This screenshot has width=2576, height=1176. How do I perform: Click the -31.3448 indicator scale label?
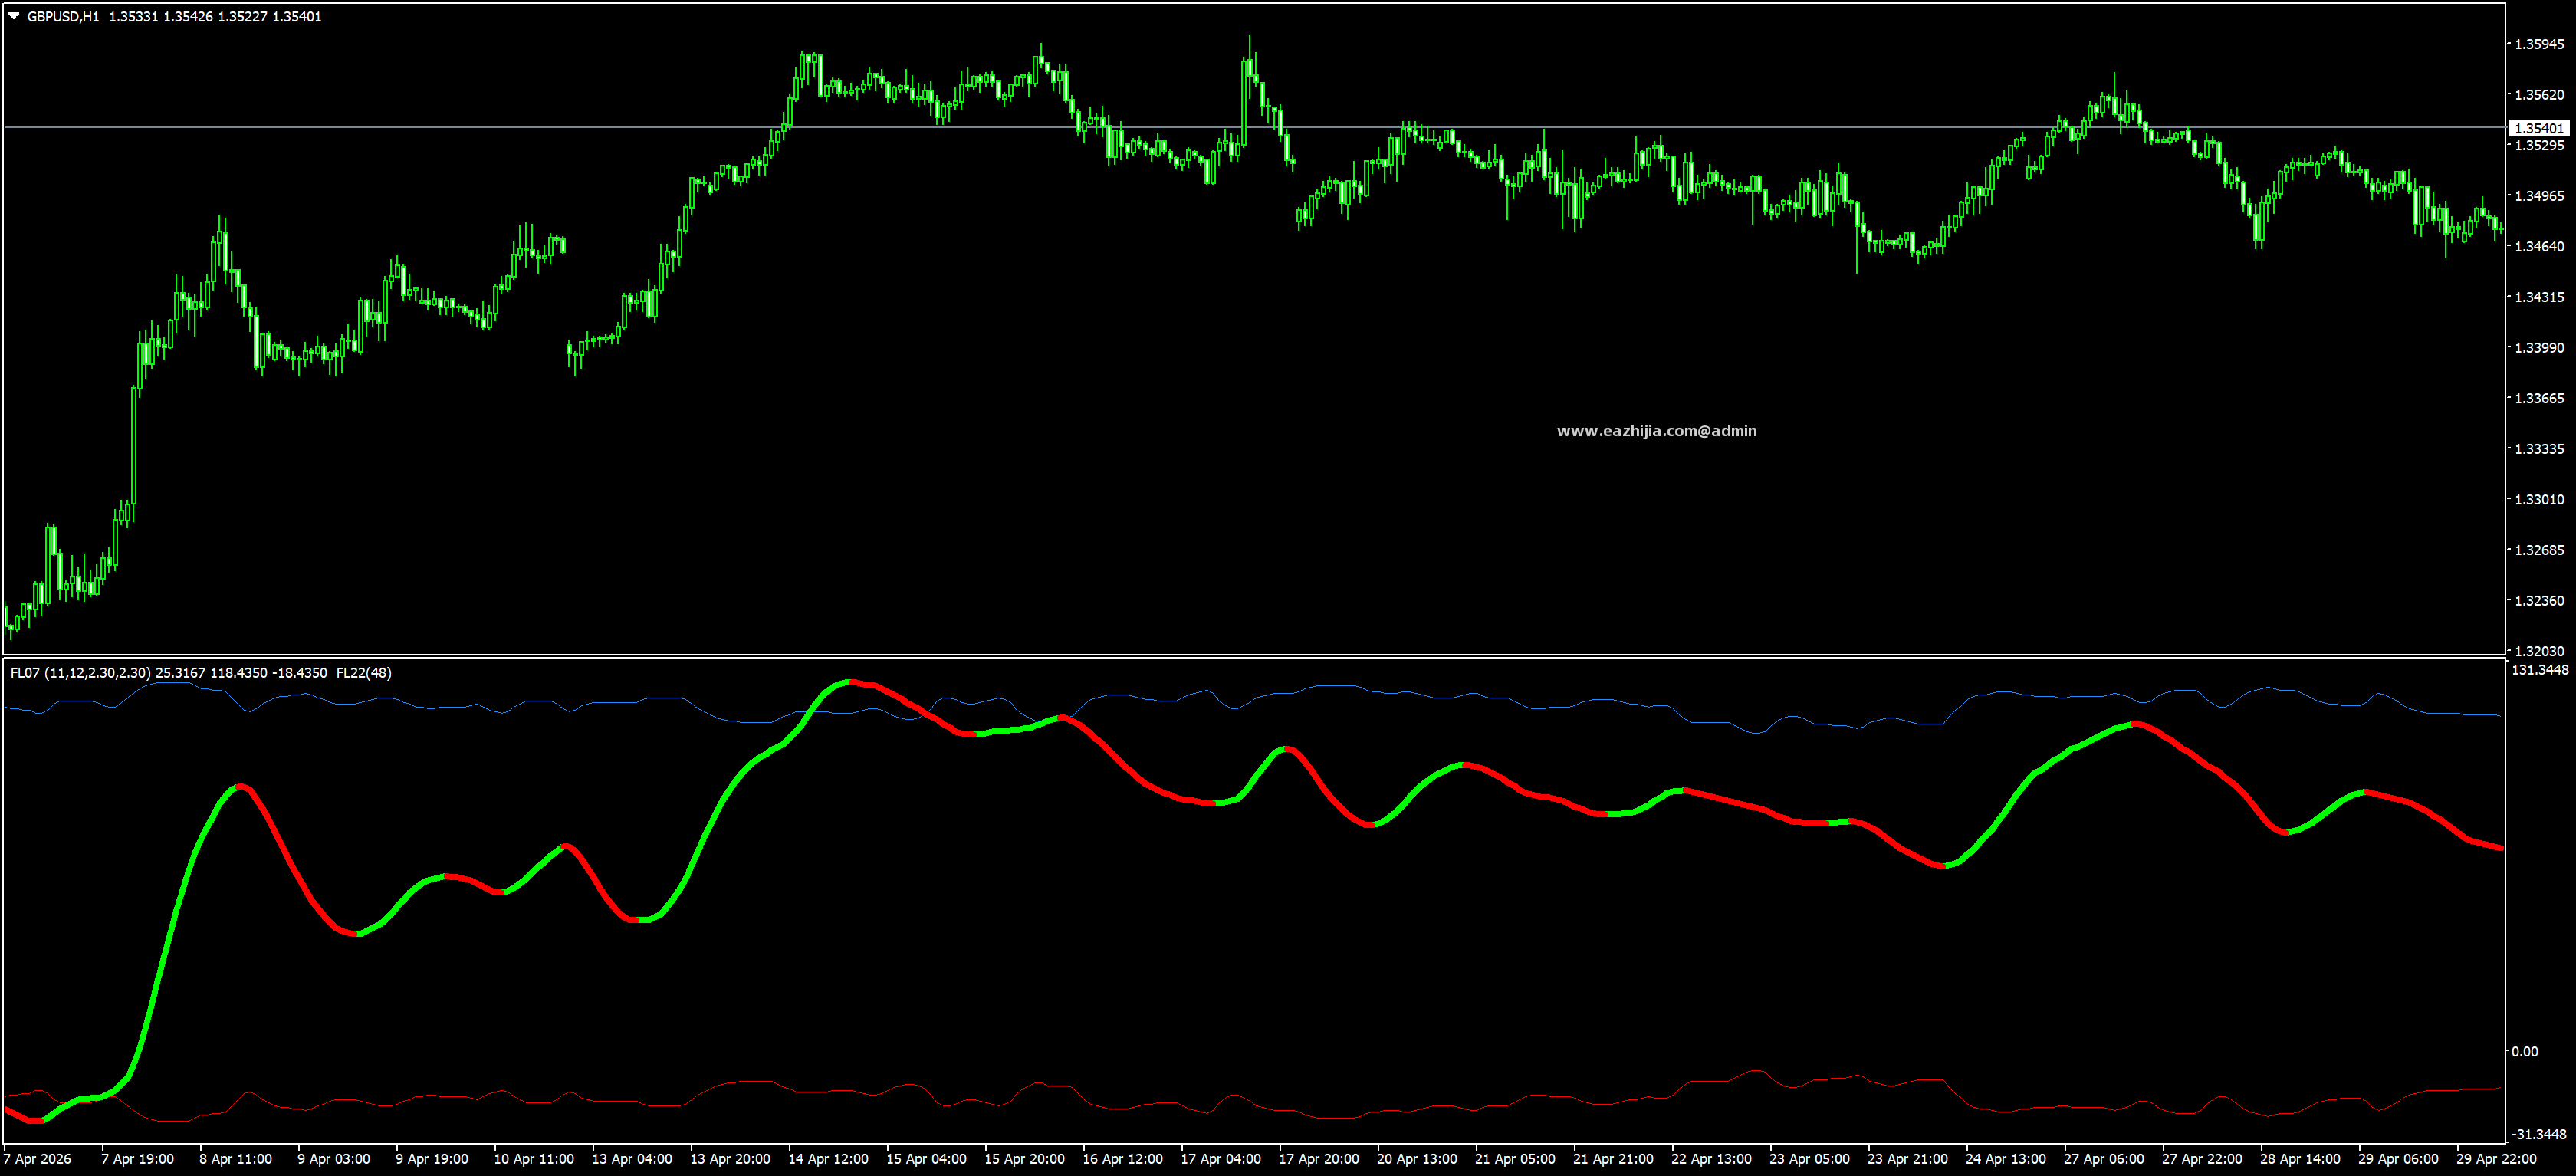coord(2540,1134)
